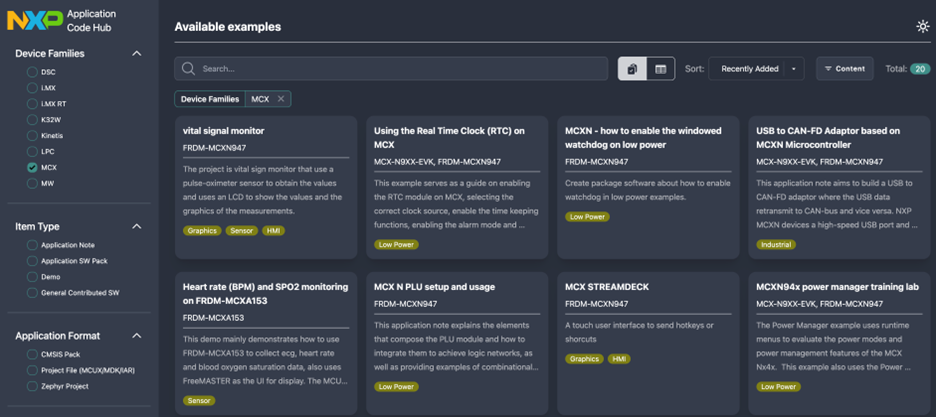Focus the Search input field
936x417 pixels.
[400, 69]
